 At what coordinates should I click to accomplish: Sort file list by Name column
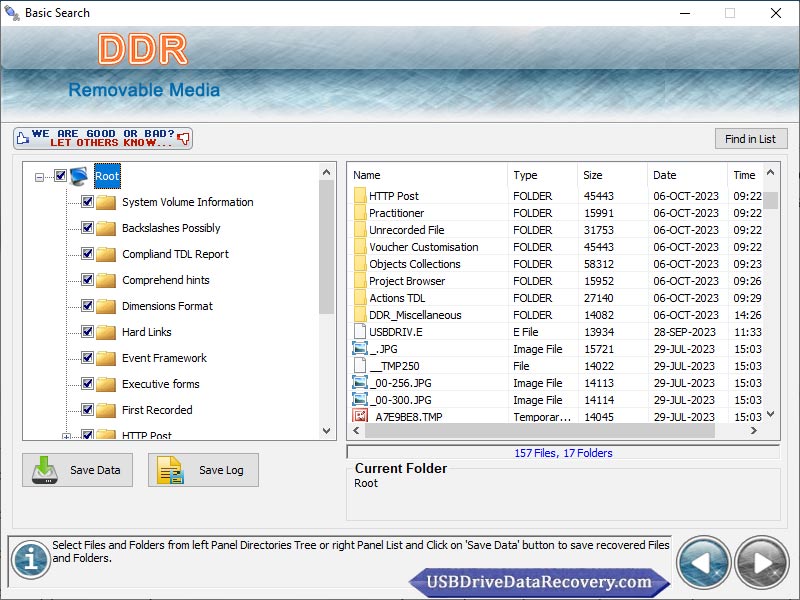tap(428, 175)
